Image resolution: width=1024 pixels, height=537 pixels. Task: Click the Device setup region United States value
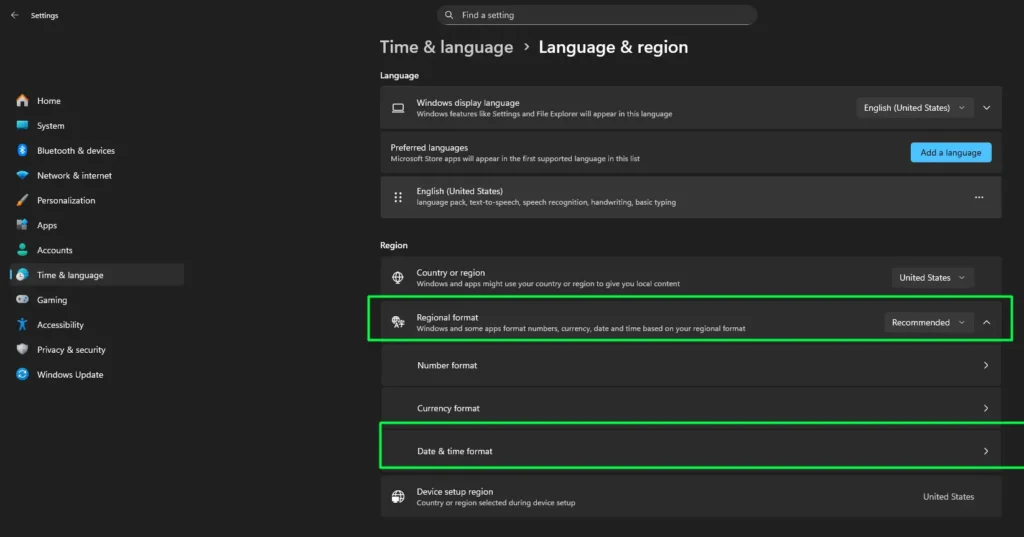[948, 496]
